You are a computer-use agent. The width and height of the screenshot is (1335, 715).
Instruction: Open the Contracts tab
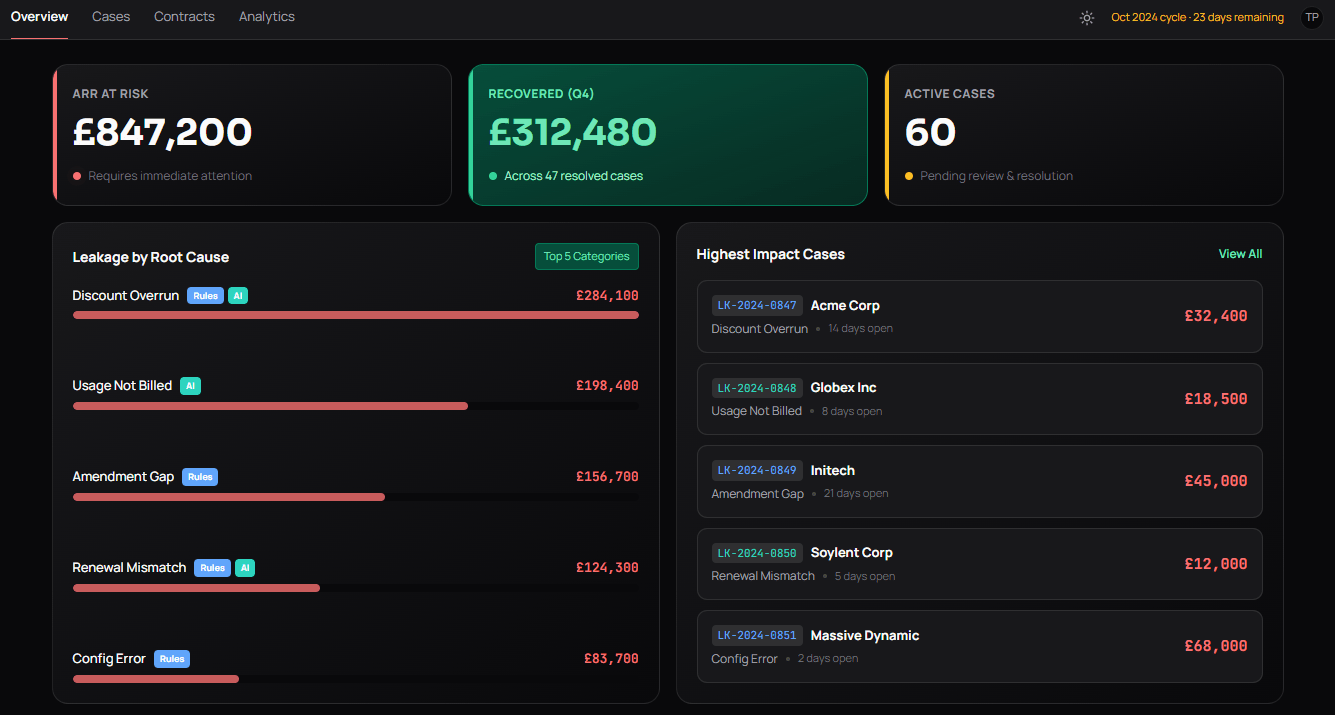pyautogui.click(x=184, y=17)
